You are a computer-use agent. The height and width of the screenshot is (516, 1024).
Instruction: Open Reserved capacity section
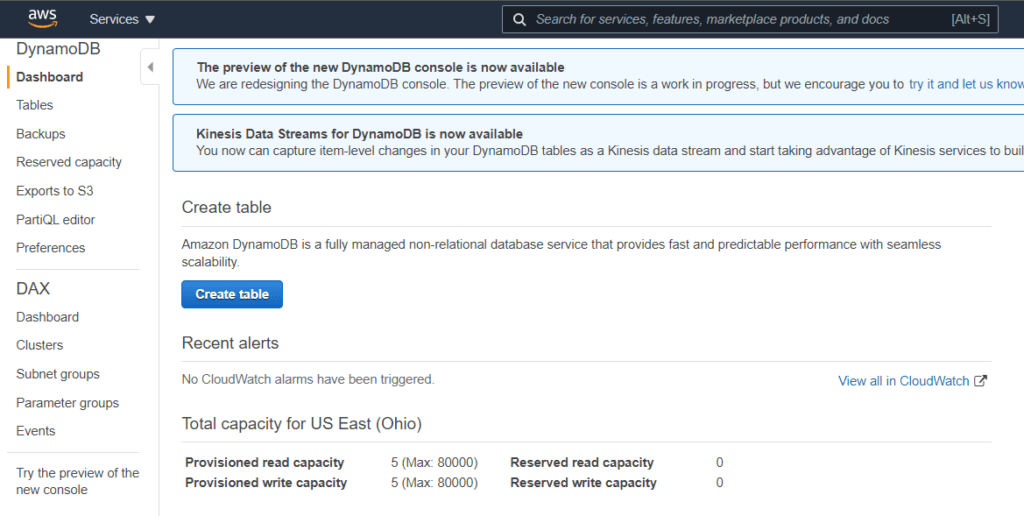69,162
